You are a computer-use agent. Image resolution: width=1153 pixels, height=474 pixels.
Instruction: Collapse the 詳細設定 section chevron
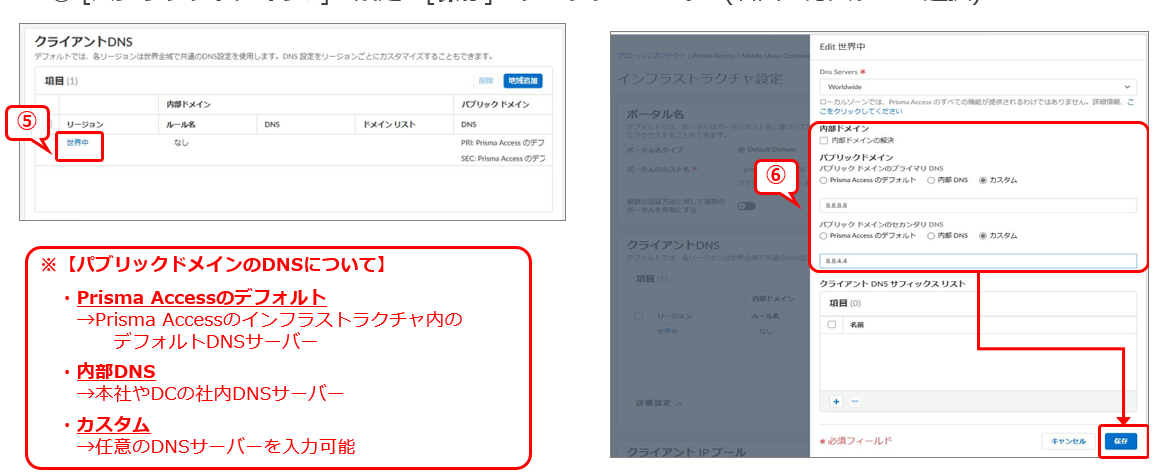coord(678,403)
